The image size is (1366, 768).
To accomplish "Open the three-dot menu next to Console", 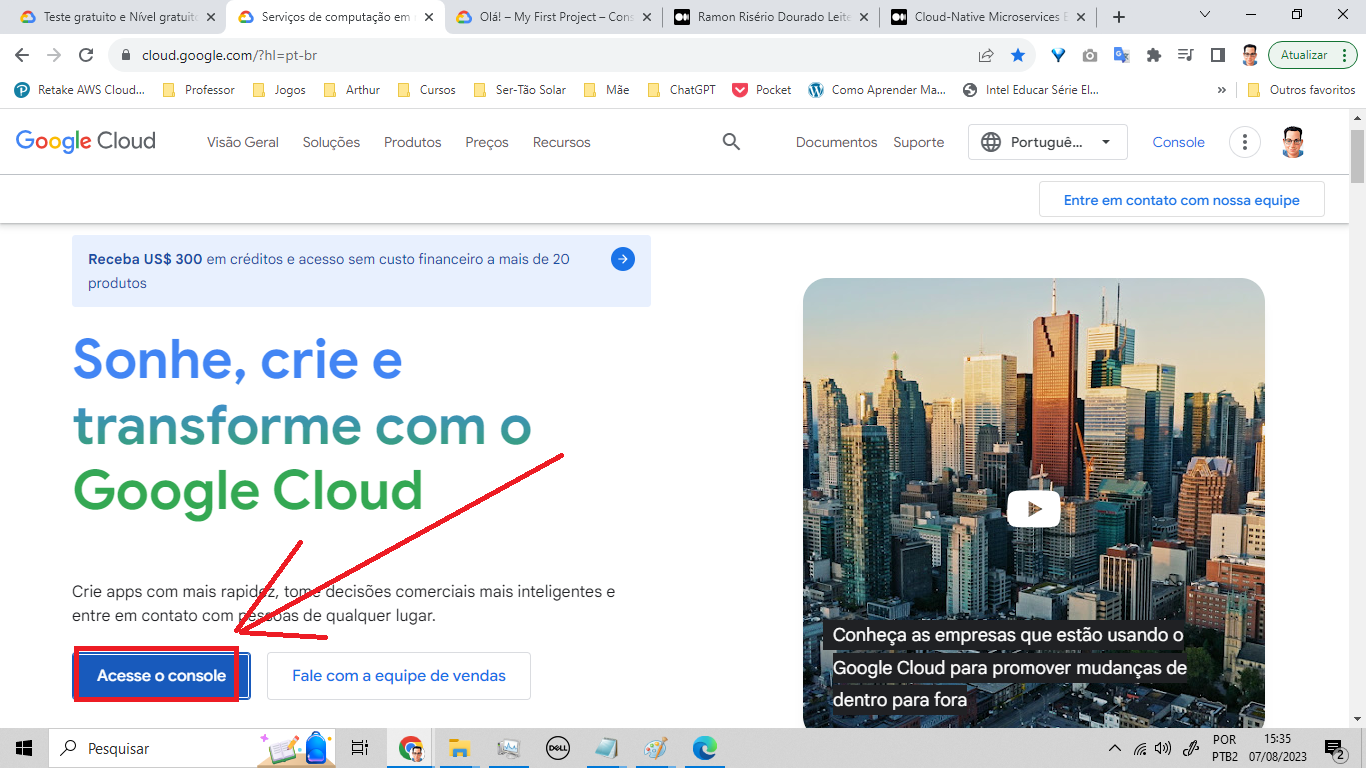I will click(x=1244, y=142).
